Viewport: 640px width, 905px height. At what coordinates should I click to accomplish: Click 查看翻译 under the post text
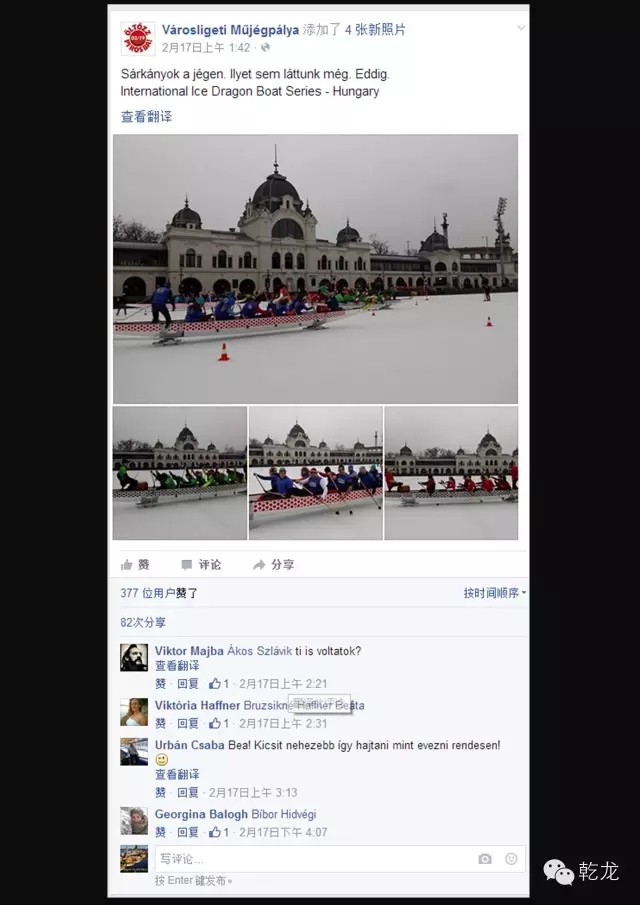click(x=146, y=117)
